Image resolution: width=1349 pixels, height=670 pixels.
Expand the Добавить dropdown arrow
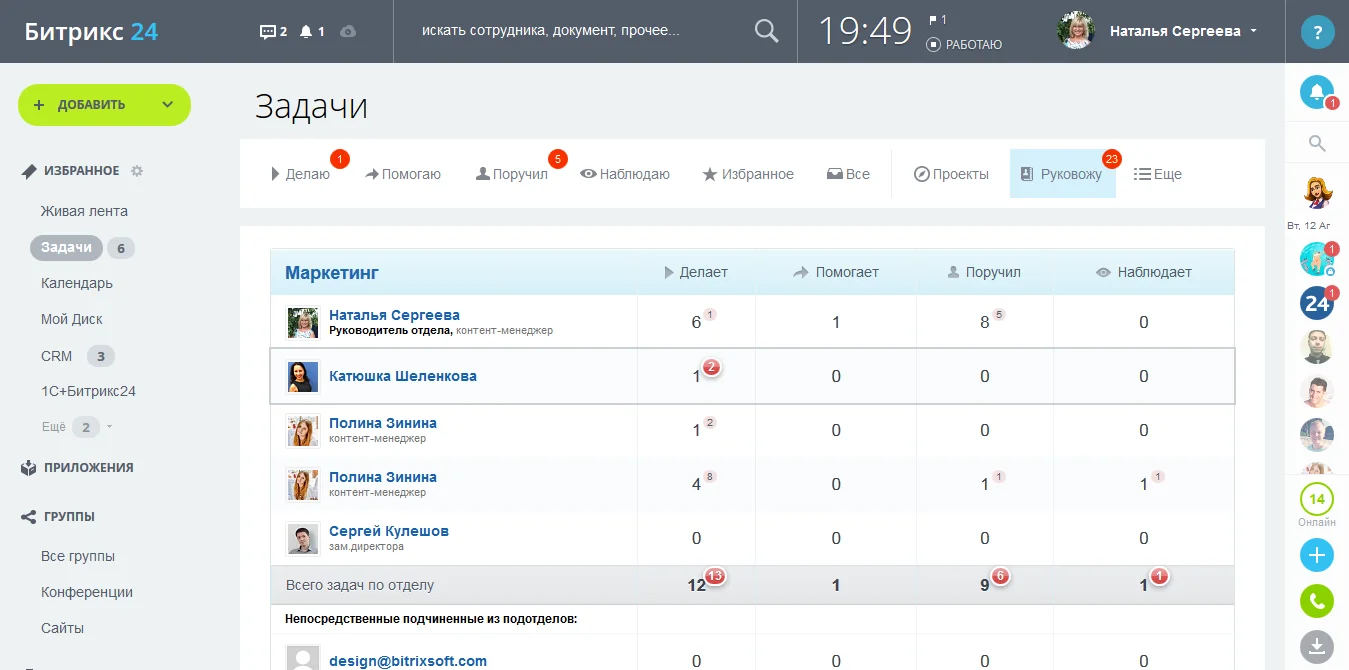167,105
